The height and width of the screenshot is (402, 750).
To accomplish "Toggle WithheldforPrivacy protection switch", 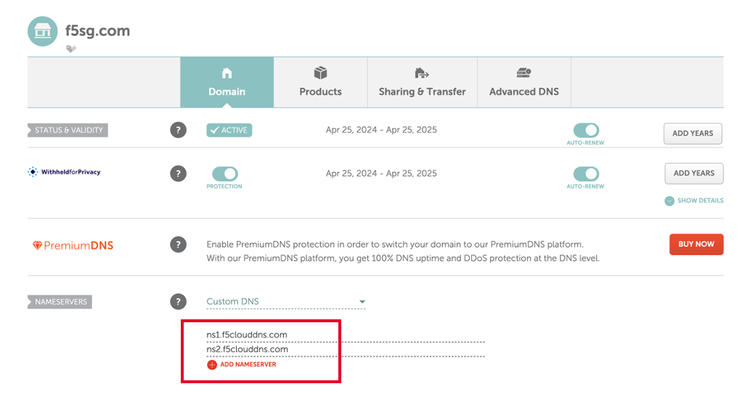I will coord(225,173).
